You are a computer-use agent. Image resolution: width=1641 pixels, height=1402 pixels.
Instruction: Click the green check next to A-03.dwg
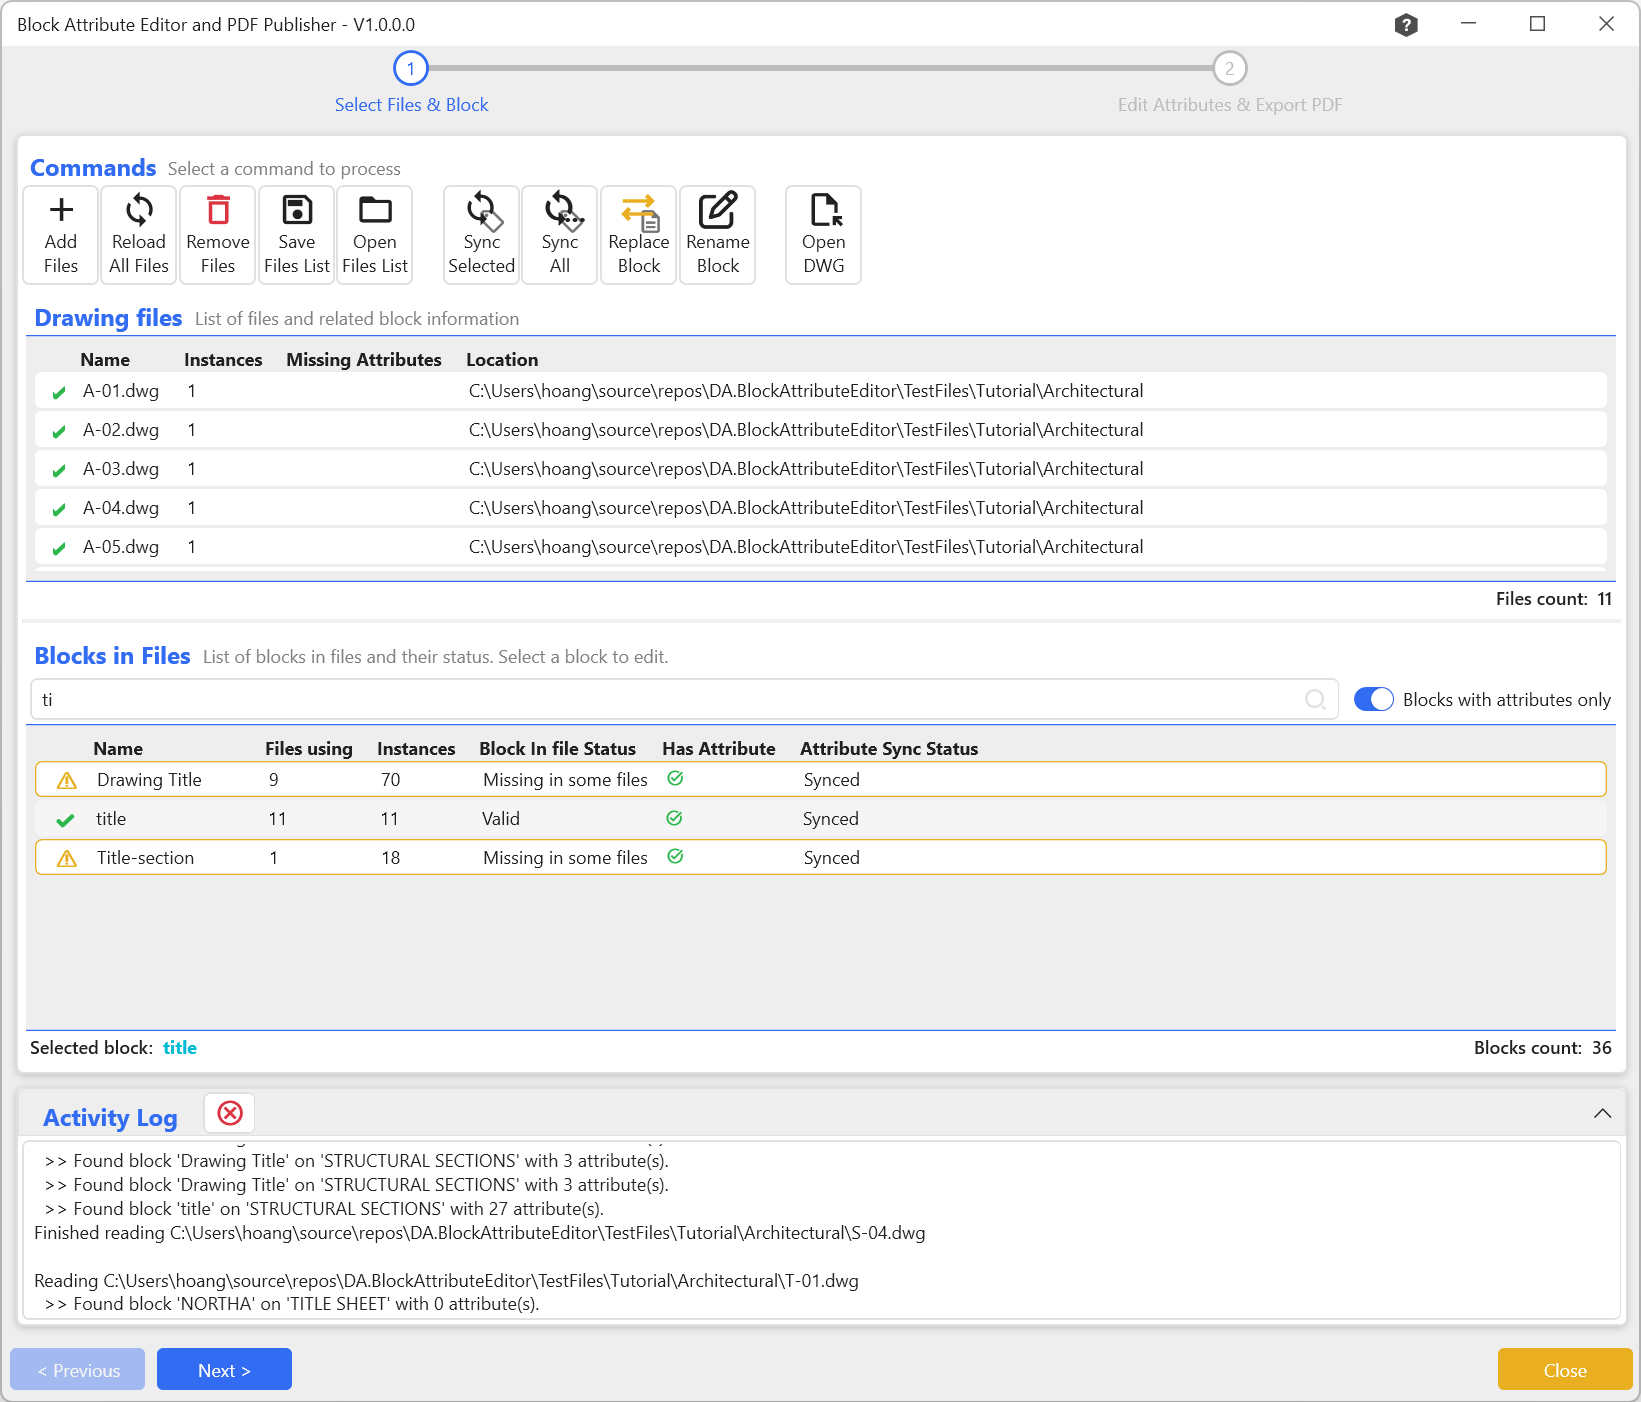click(x=59, y=470)
